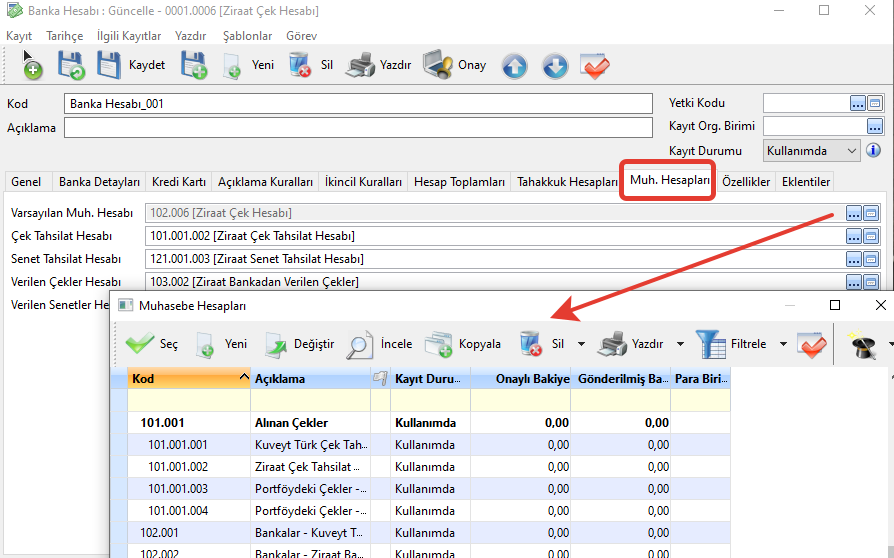This screenshot has height=558, width=894.
Task: Expand the popup Yazdır dropdown arrow
Action: 680,344
